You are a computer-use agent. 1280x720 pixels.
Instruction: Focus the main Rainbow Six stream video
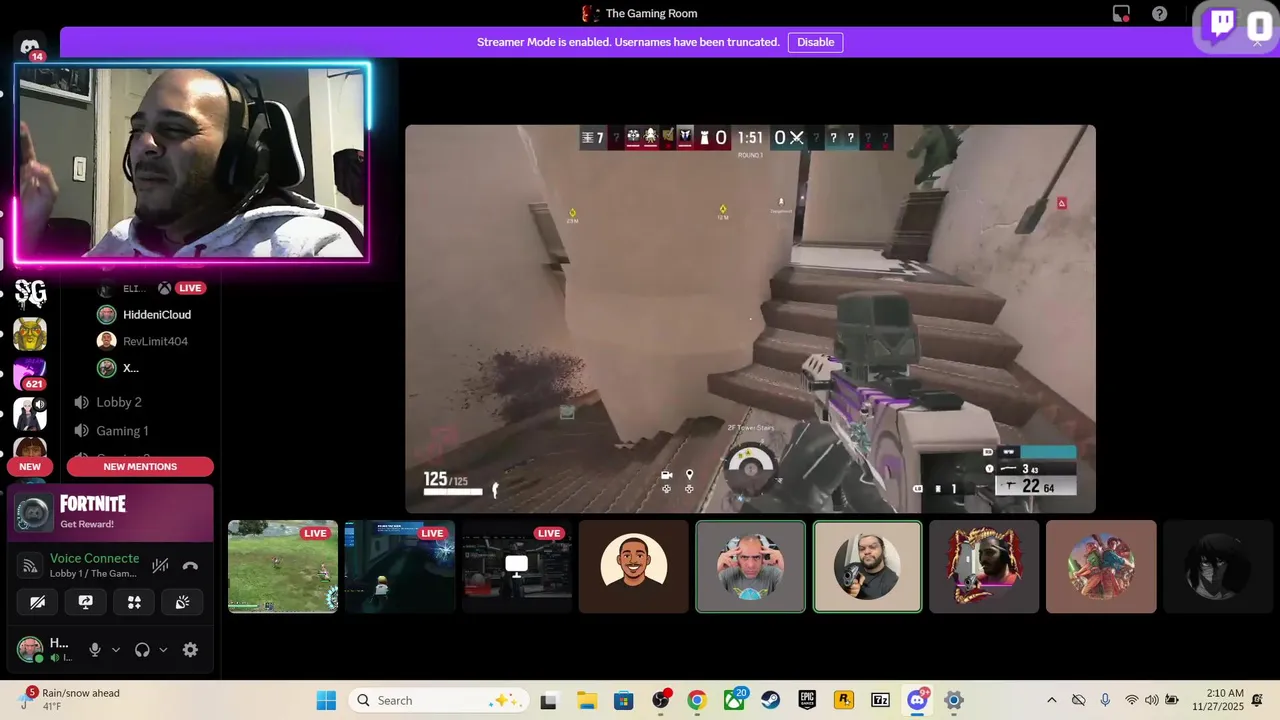(750, 319)
